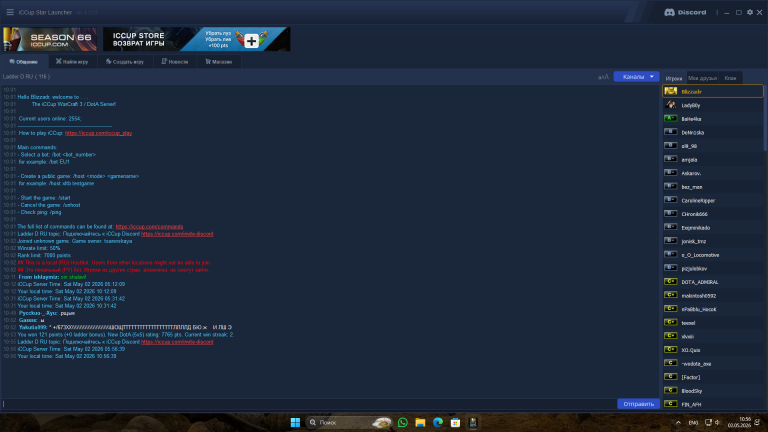This screenshot has width=768, height=432.
Task: Select player XO.Quix in the list
Action: pos(713,350)
